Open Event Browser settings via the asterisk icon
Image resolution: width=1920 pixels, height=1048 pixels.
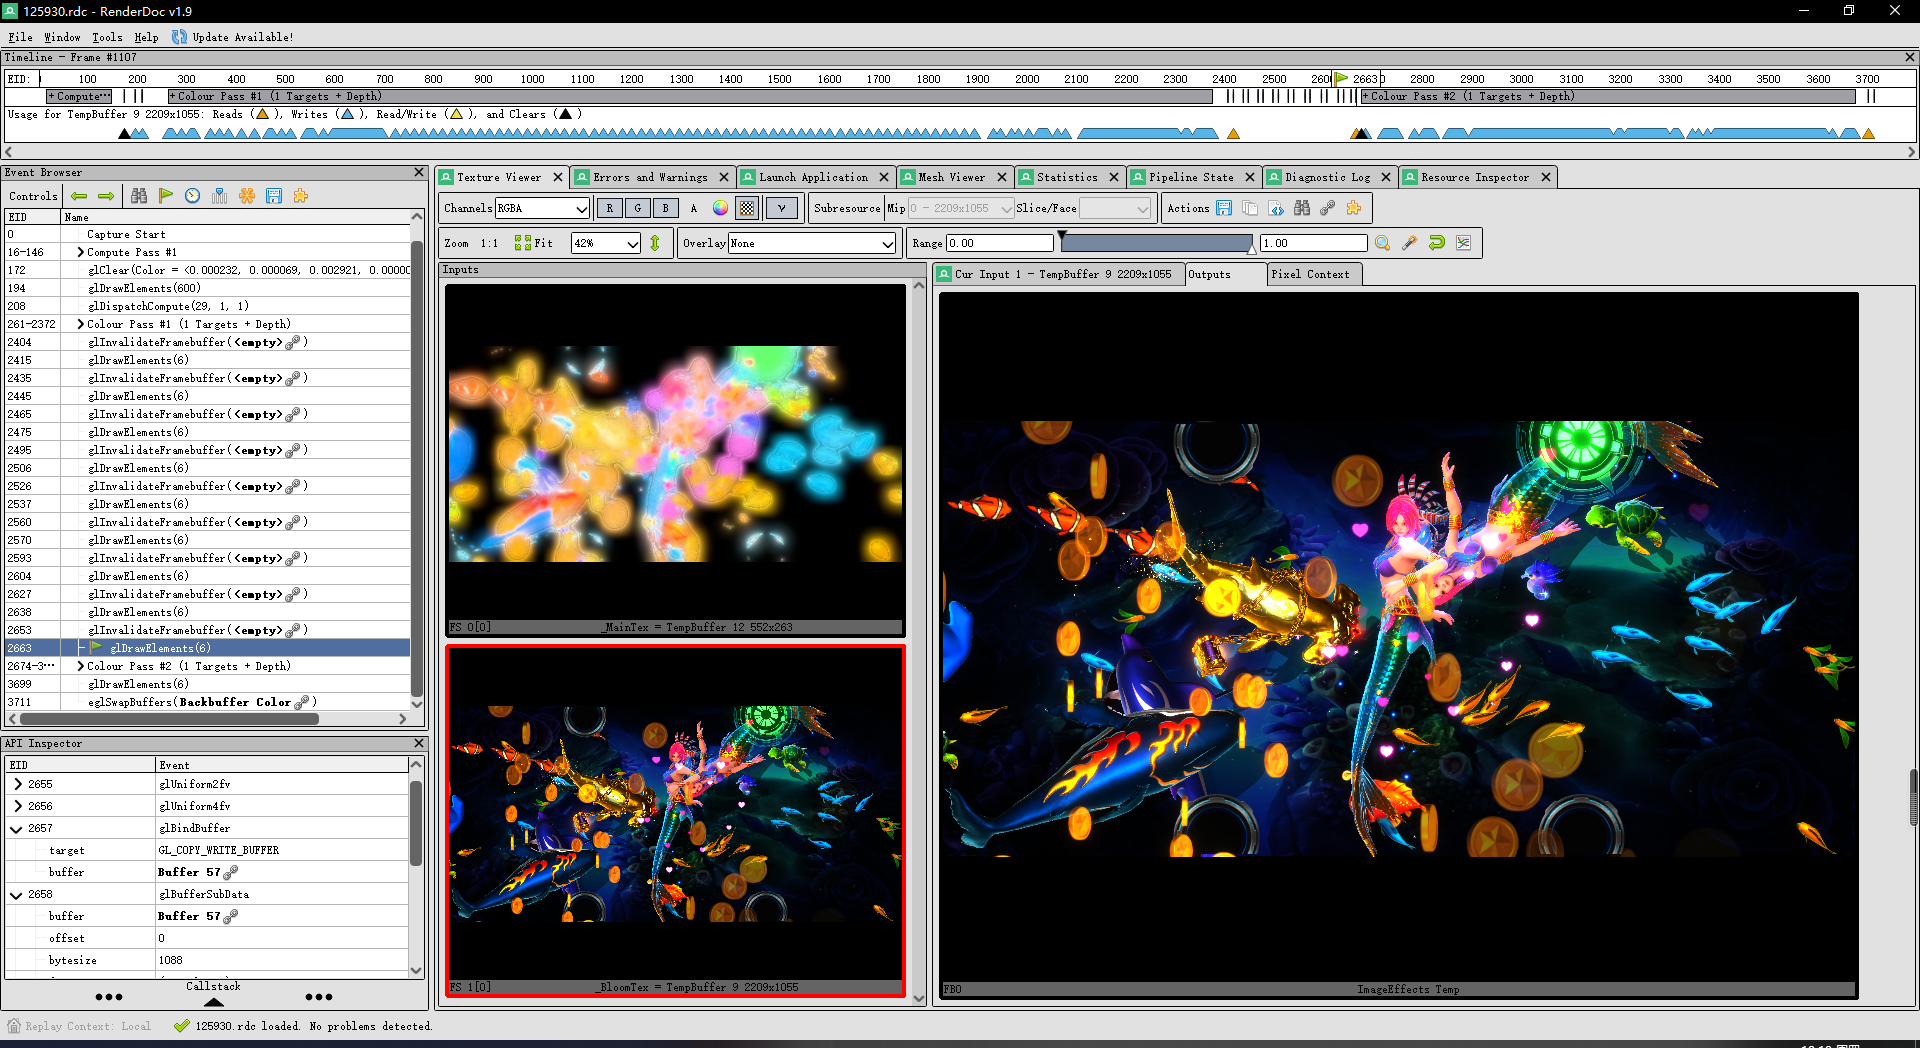[x=247, y=196]
